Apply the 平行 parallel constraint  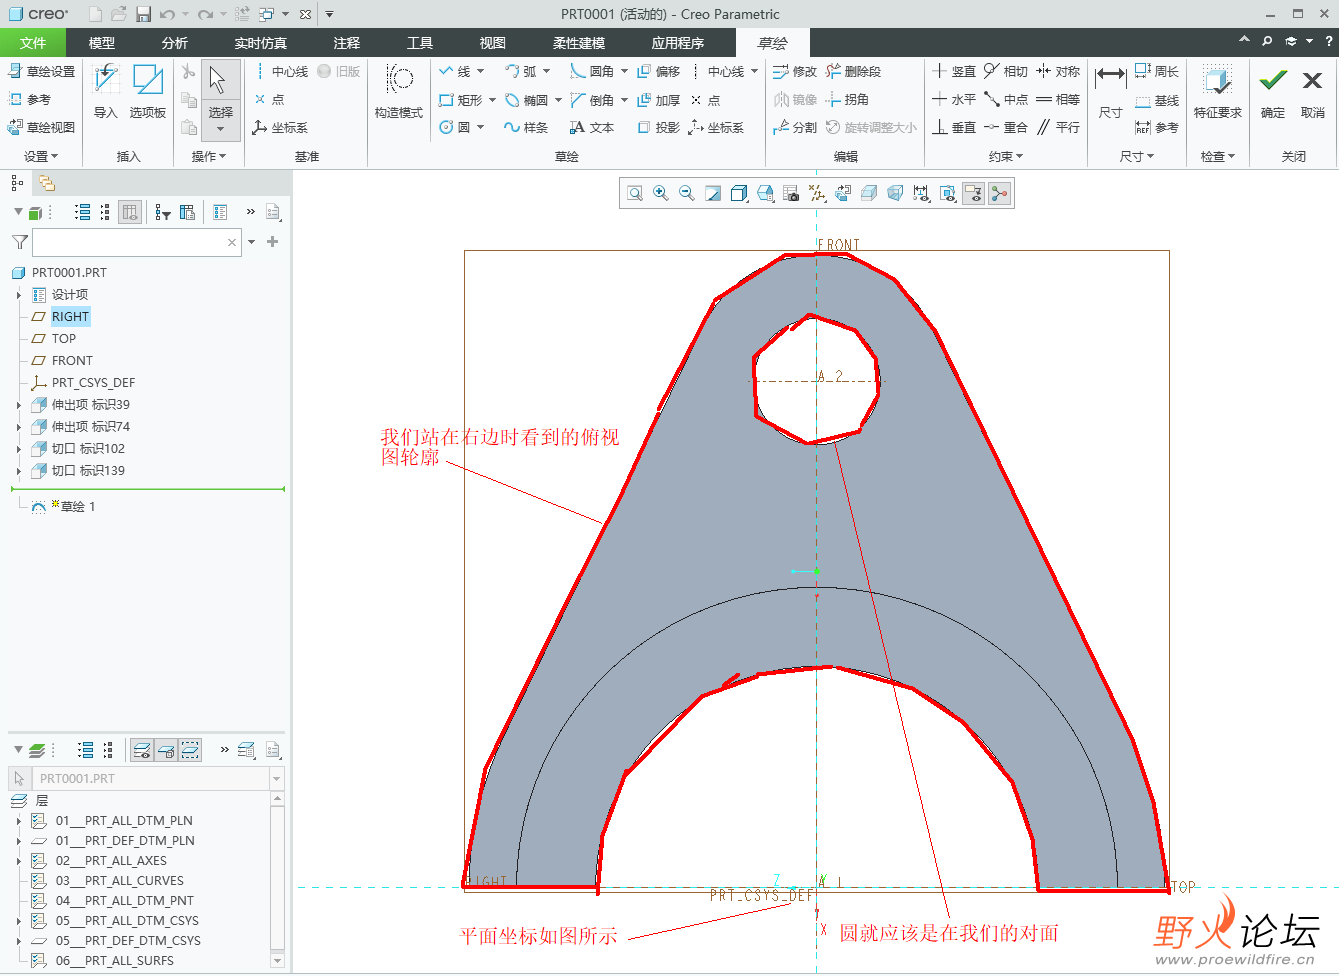coord(1058,128)
